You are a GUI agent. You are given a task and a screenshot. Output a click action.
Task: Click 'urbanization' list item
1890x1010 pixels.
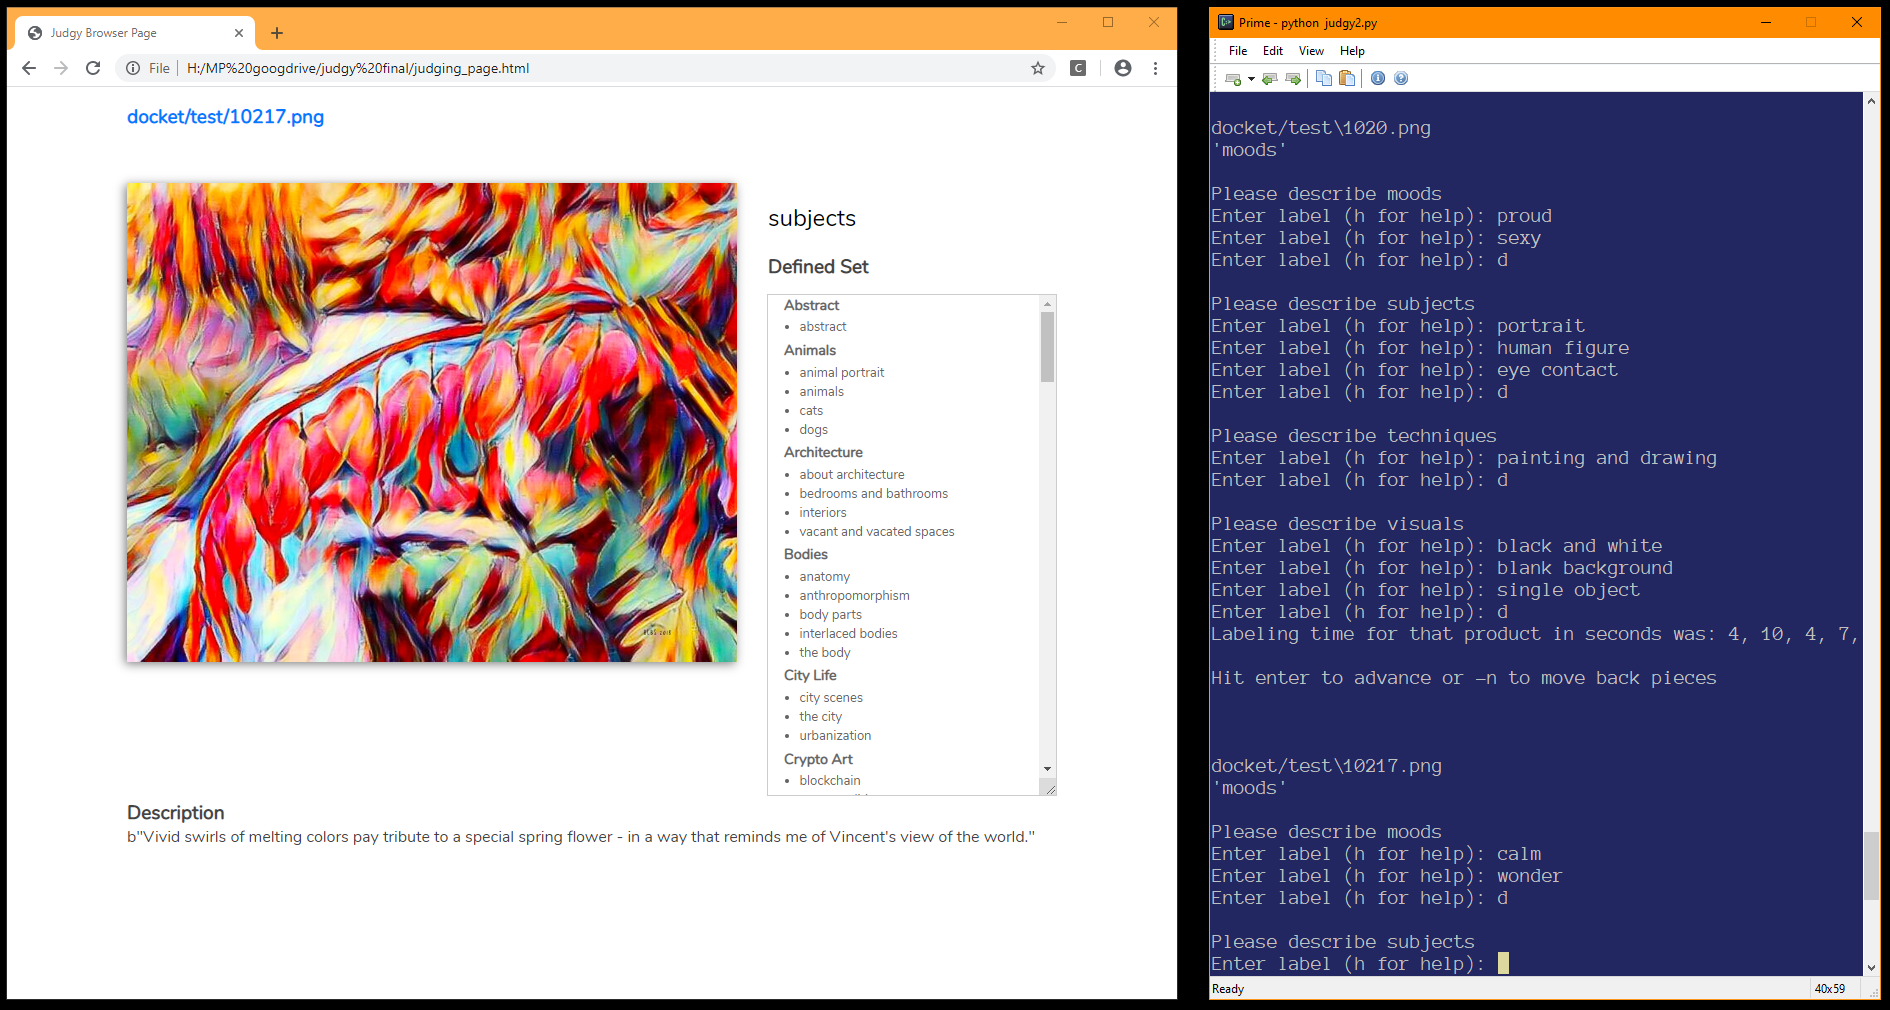click(835, 736)
